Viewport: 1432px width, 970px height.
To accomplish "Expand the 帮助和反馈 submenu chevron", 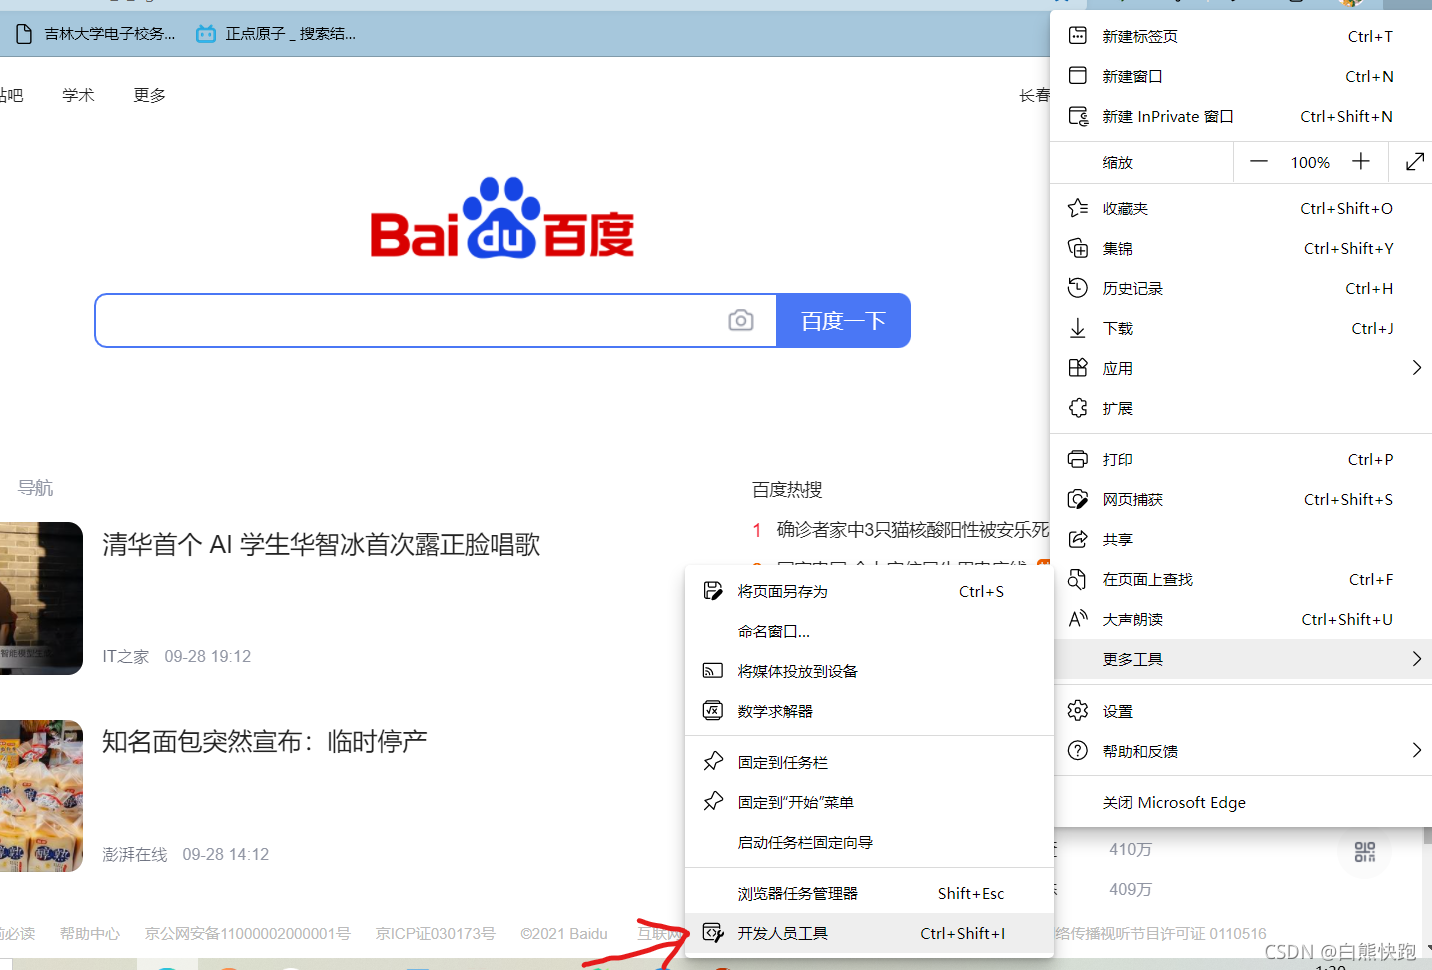I will pyautogui.click(x=1416, y=751).
